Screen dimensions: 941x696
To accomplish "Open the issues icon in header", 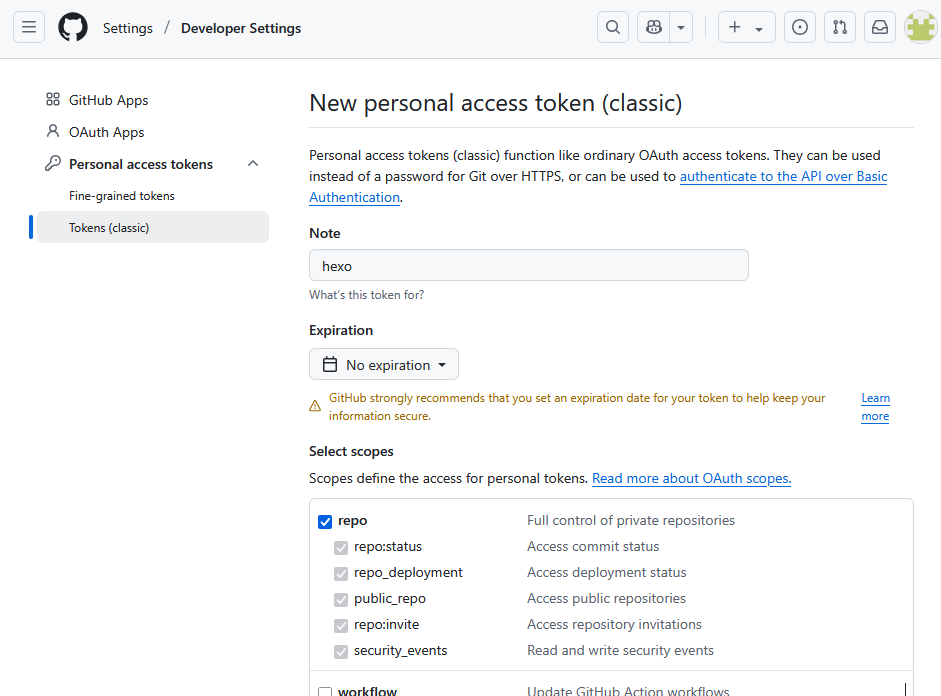I will 800,28.
